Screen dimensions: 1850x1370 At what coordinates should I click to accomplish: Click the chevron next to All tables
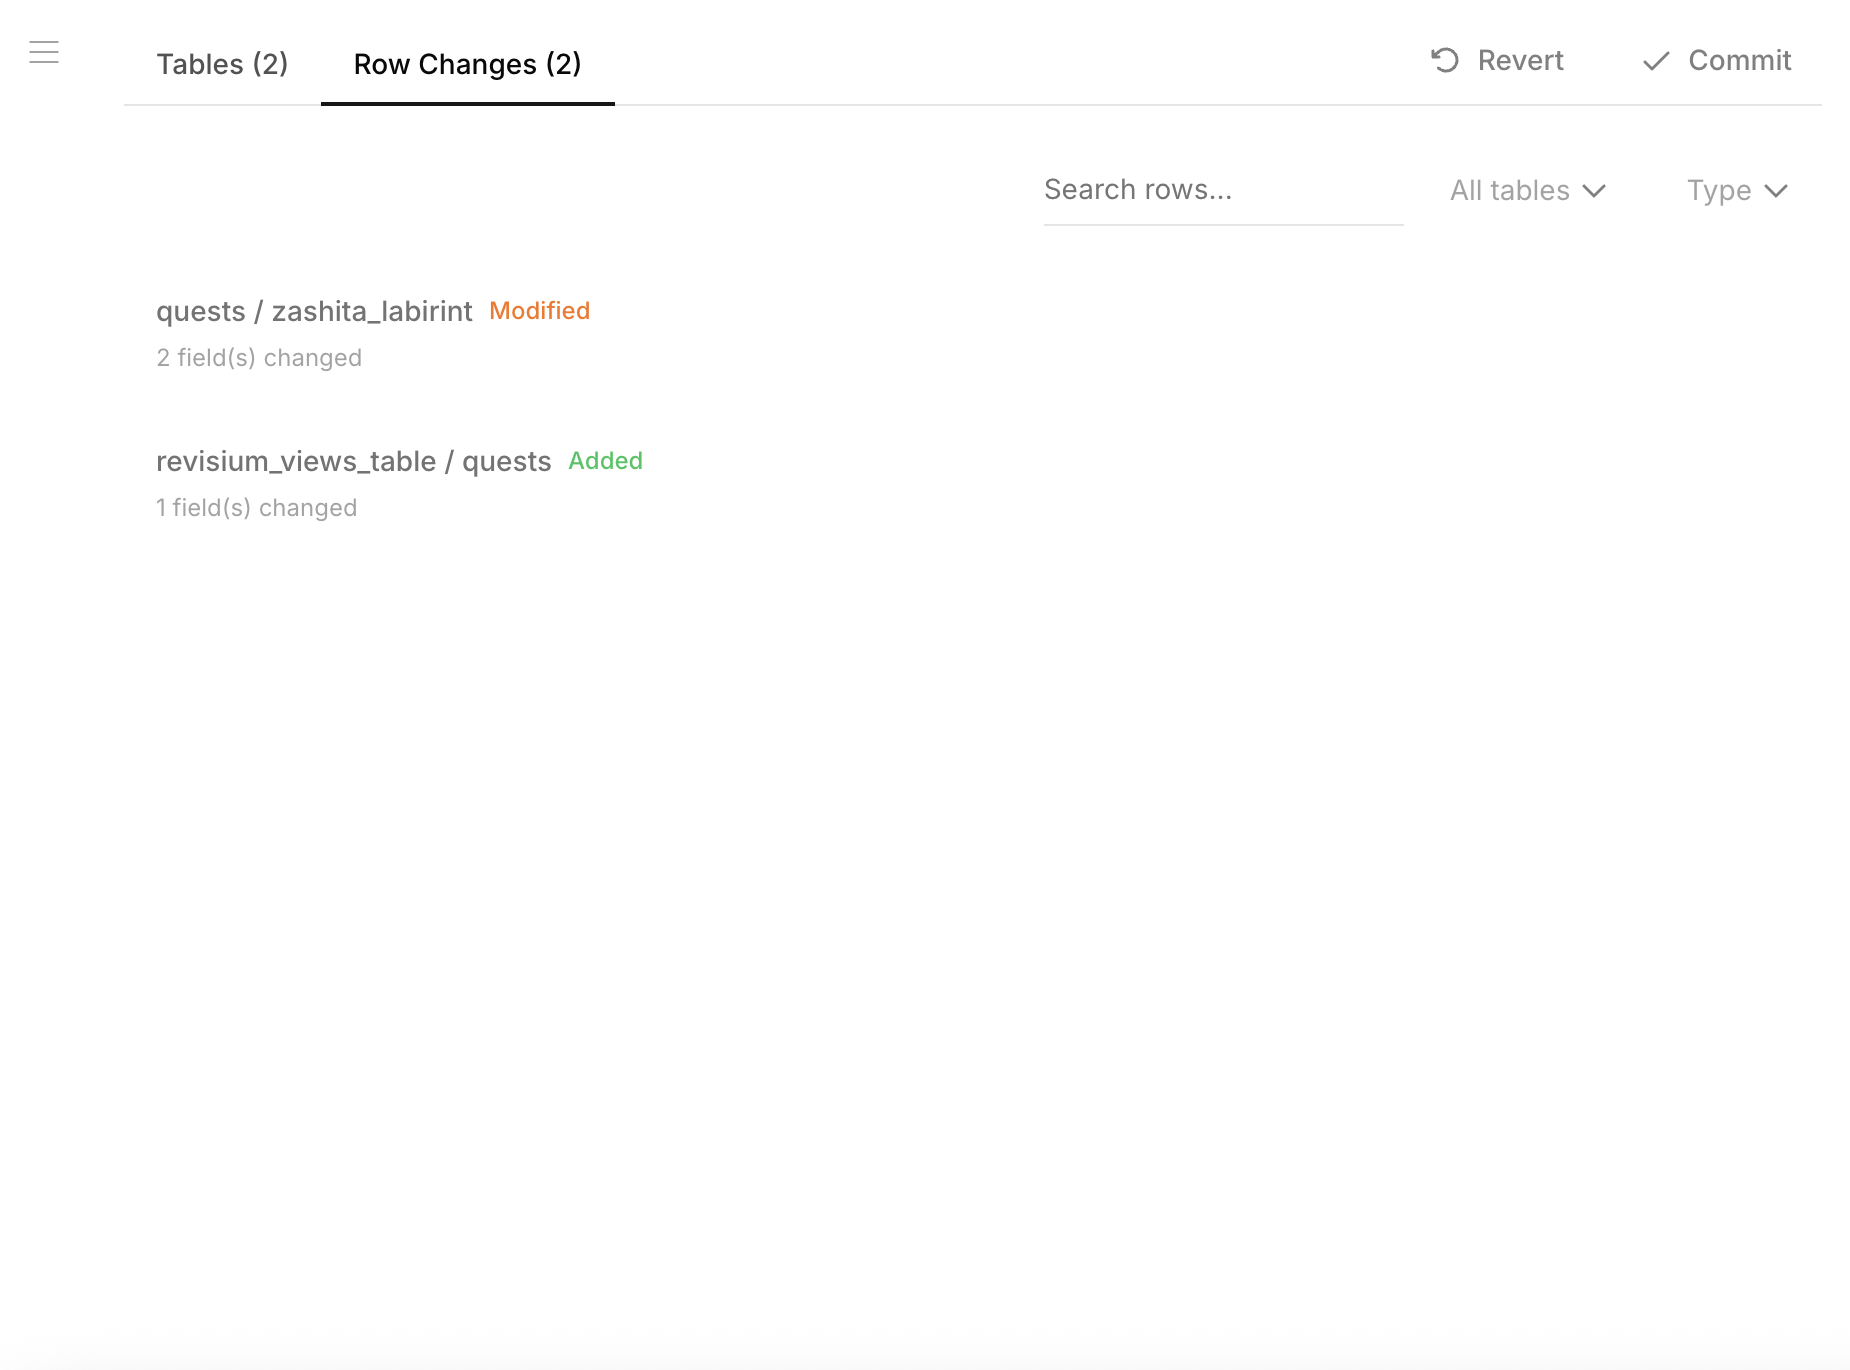[x=1595, y=190]
